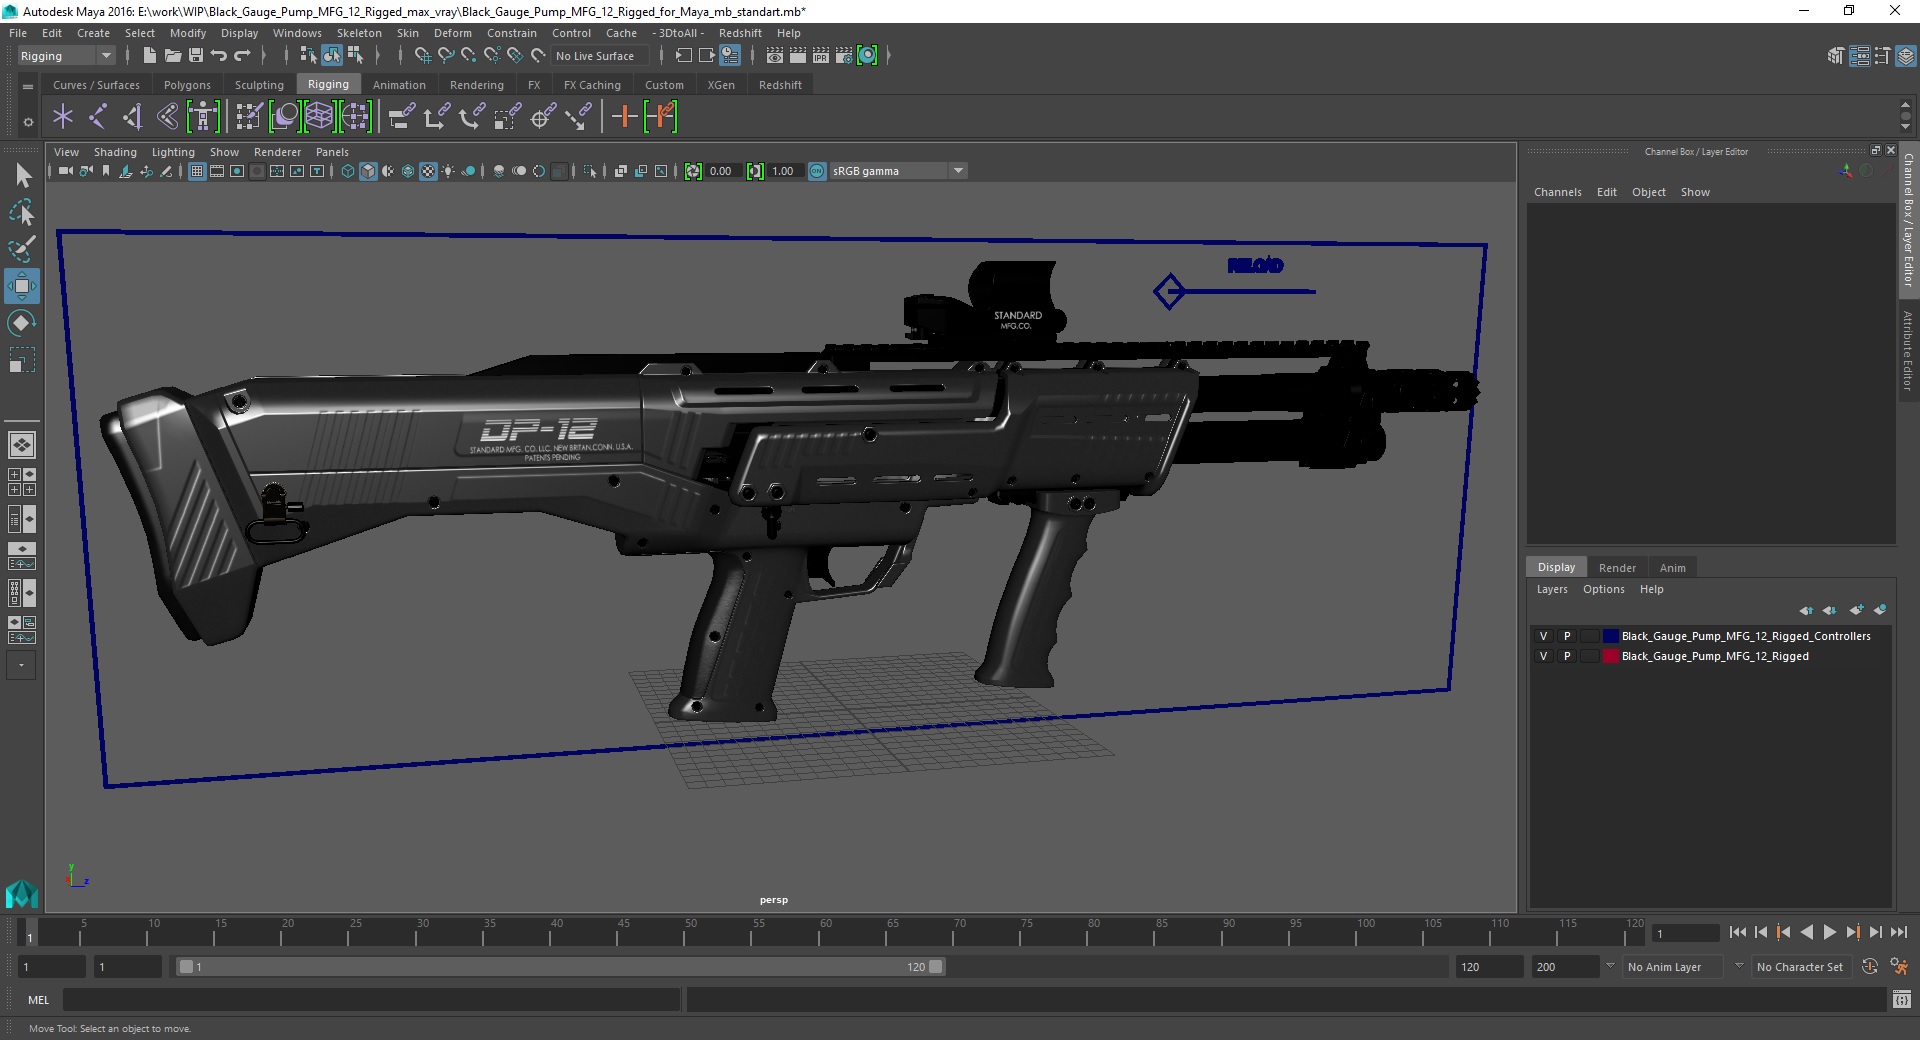This screenshot has height=1040, width=1920.
Task: Toggle sRGB gamma view transform button
Action: [817, 171]
